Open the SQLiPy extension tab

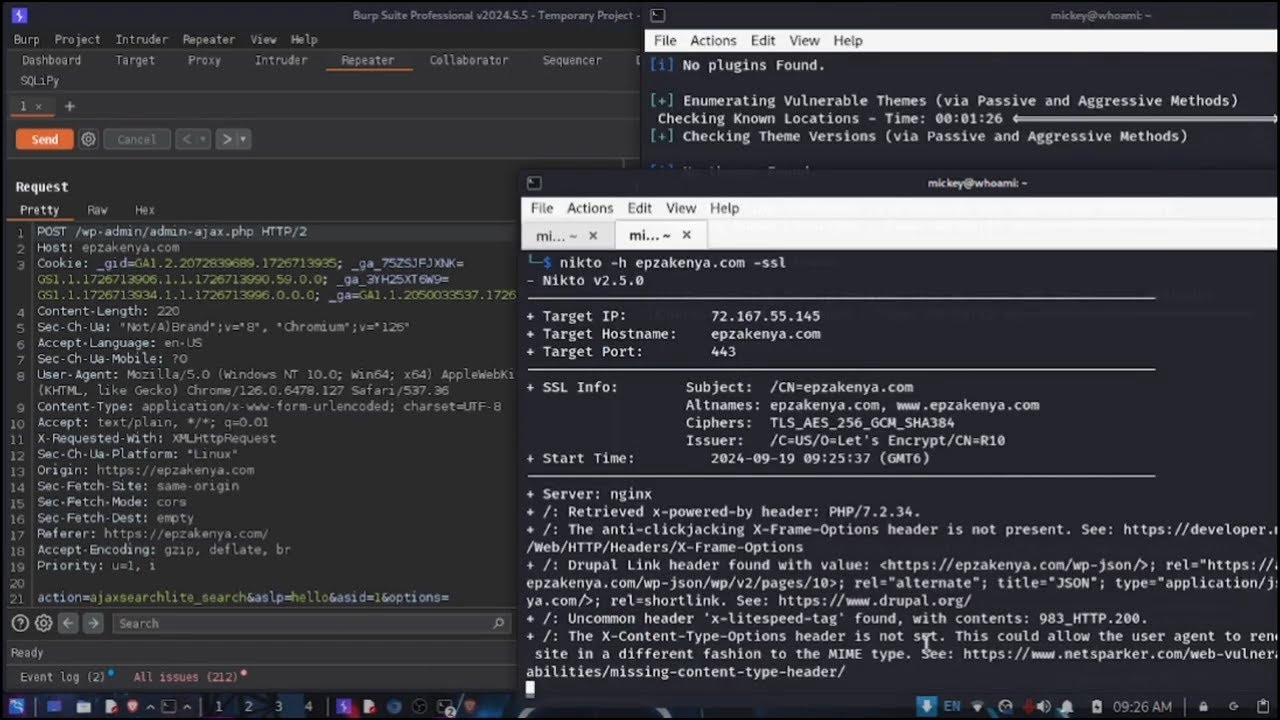coord(40,80)
